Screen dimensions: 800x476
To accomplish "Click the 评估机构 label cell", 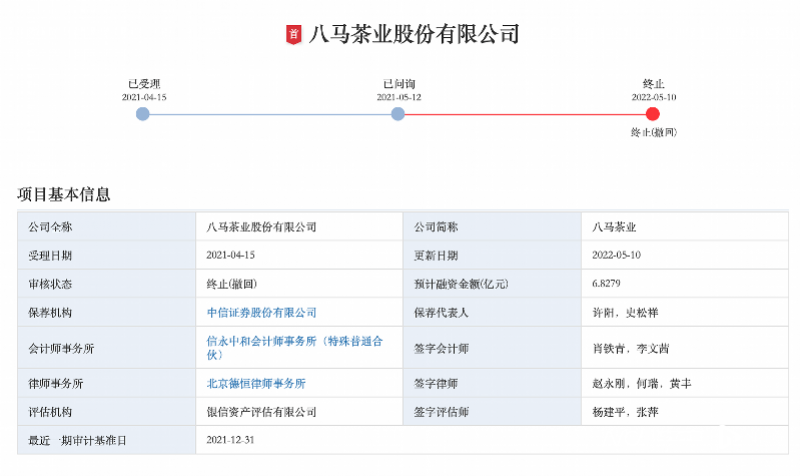I will (107, 411).
